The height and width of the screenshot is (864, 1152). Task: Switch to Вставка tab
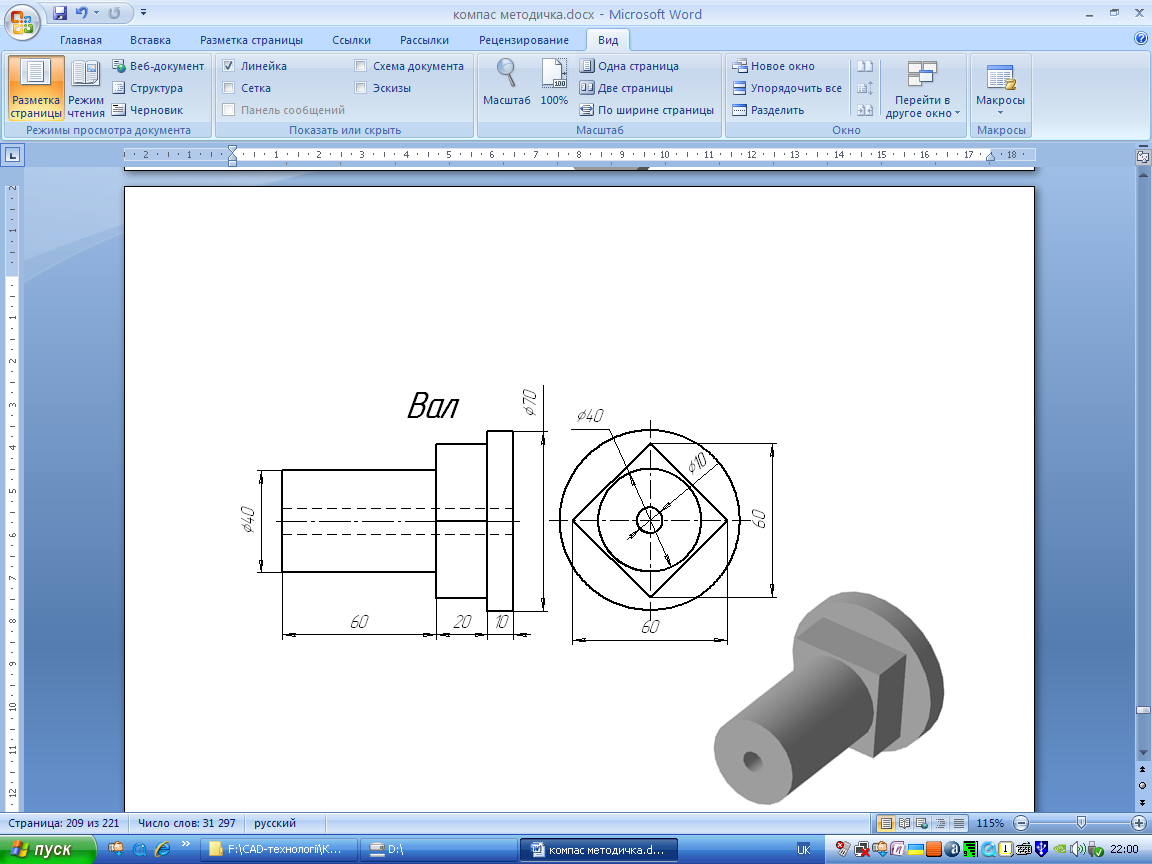tap(150, 40)
